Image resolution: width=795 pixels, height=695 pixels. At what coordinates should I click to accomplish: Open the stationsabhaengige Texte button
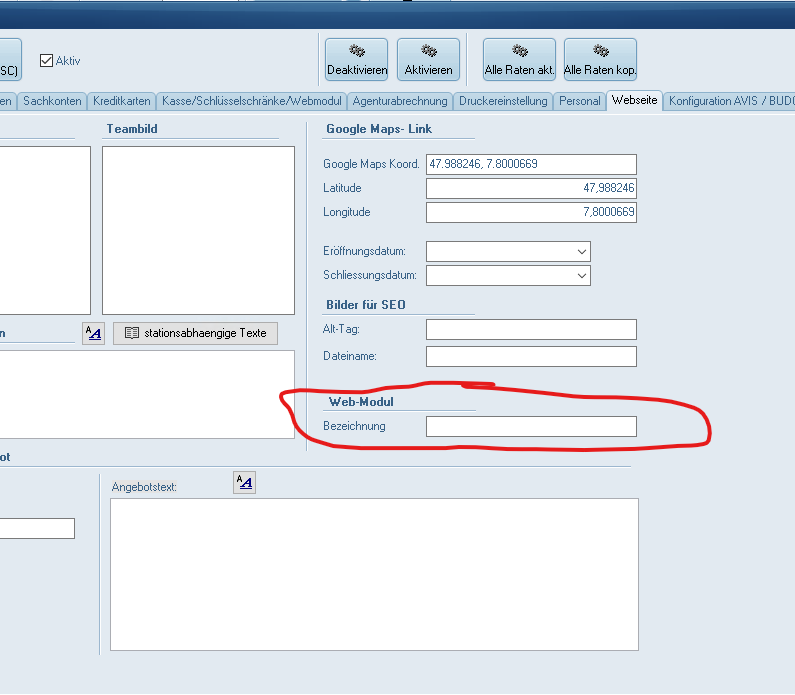(195, 333)
